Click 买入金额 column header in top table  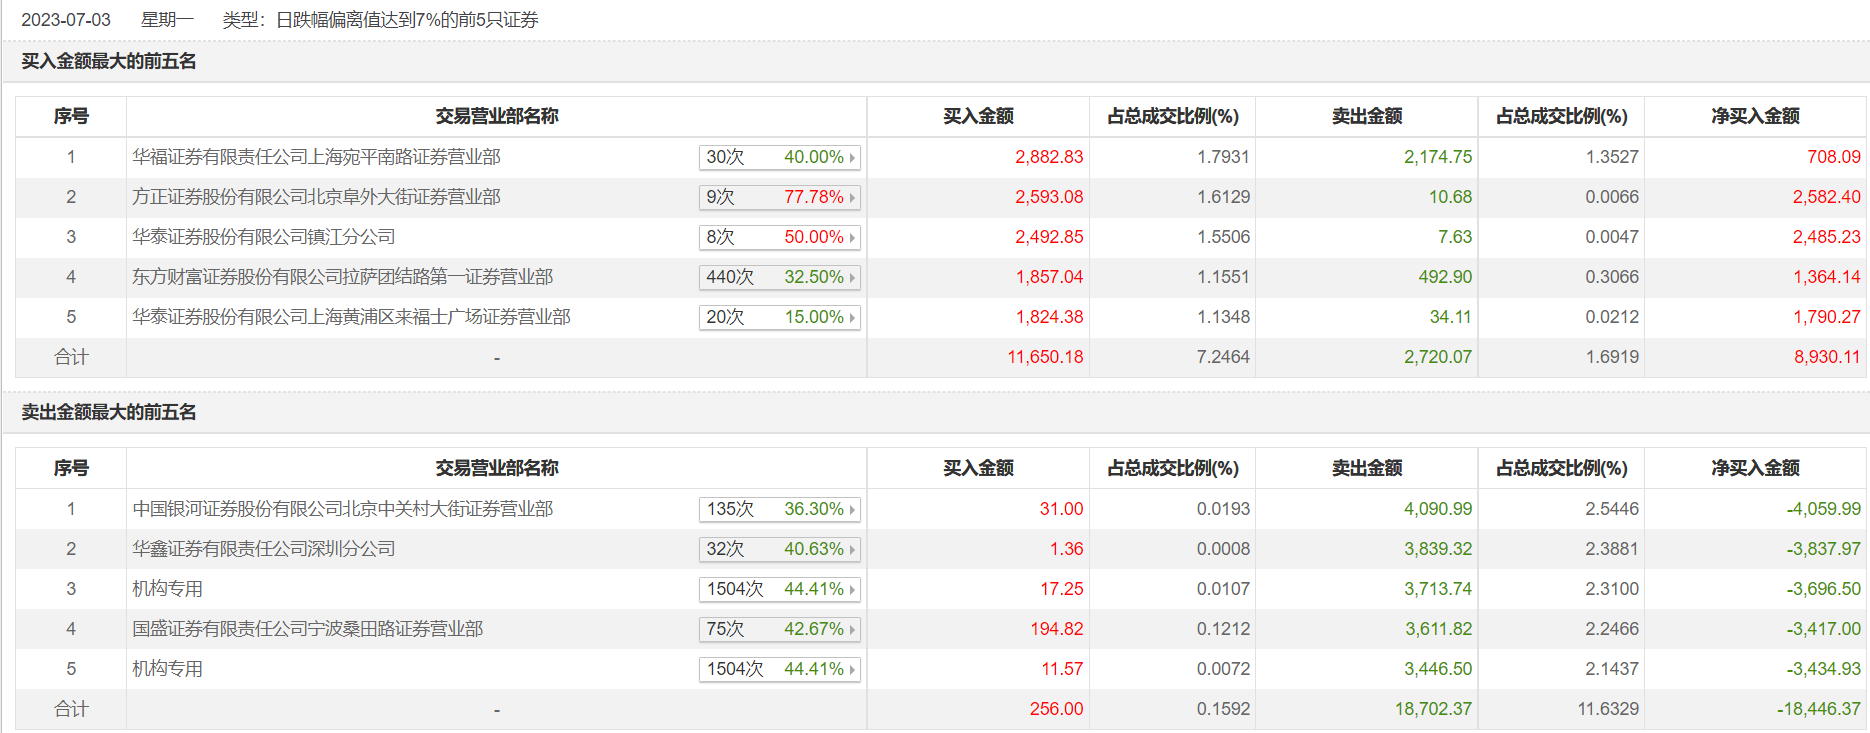click(x=978, y=116)
